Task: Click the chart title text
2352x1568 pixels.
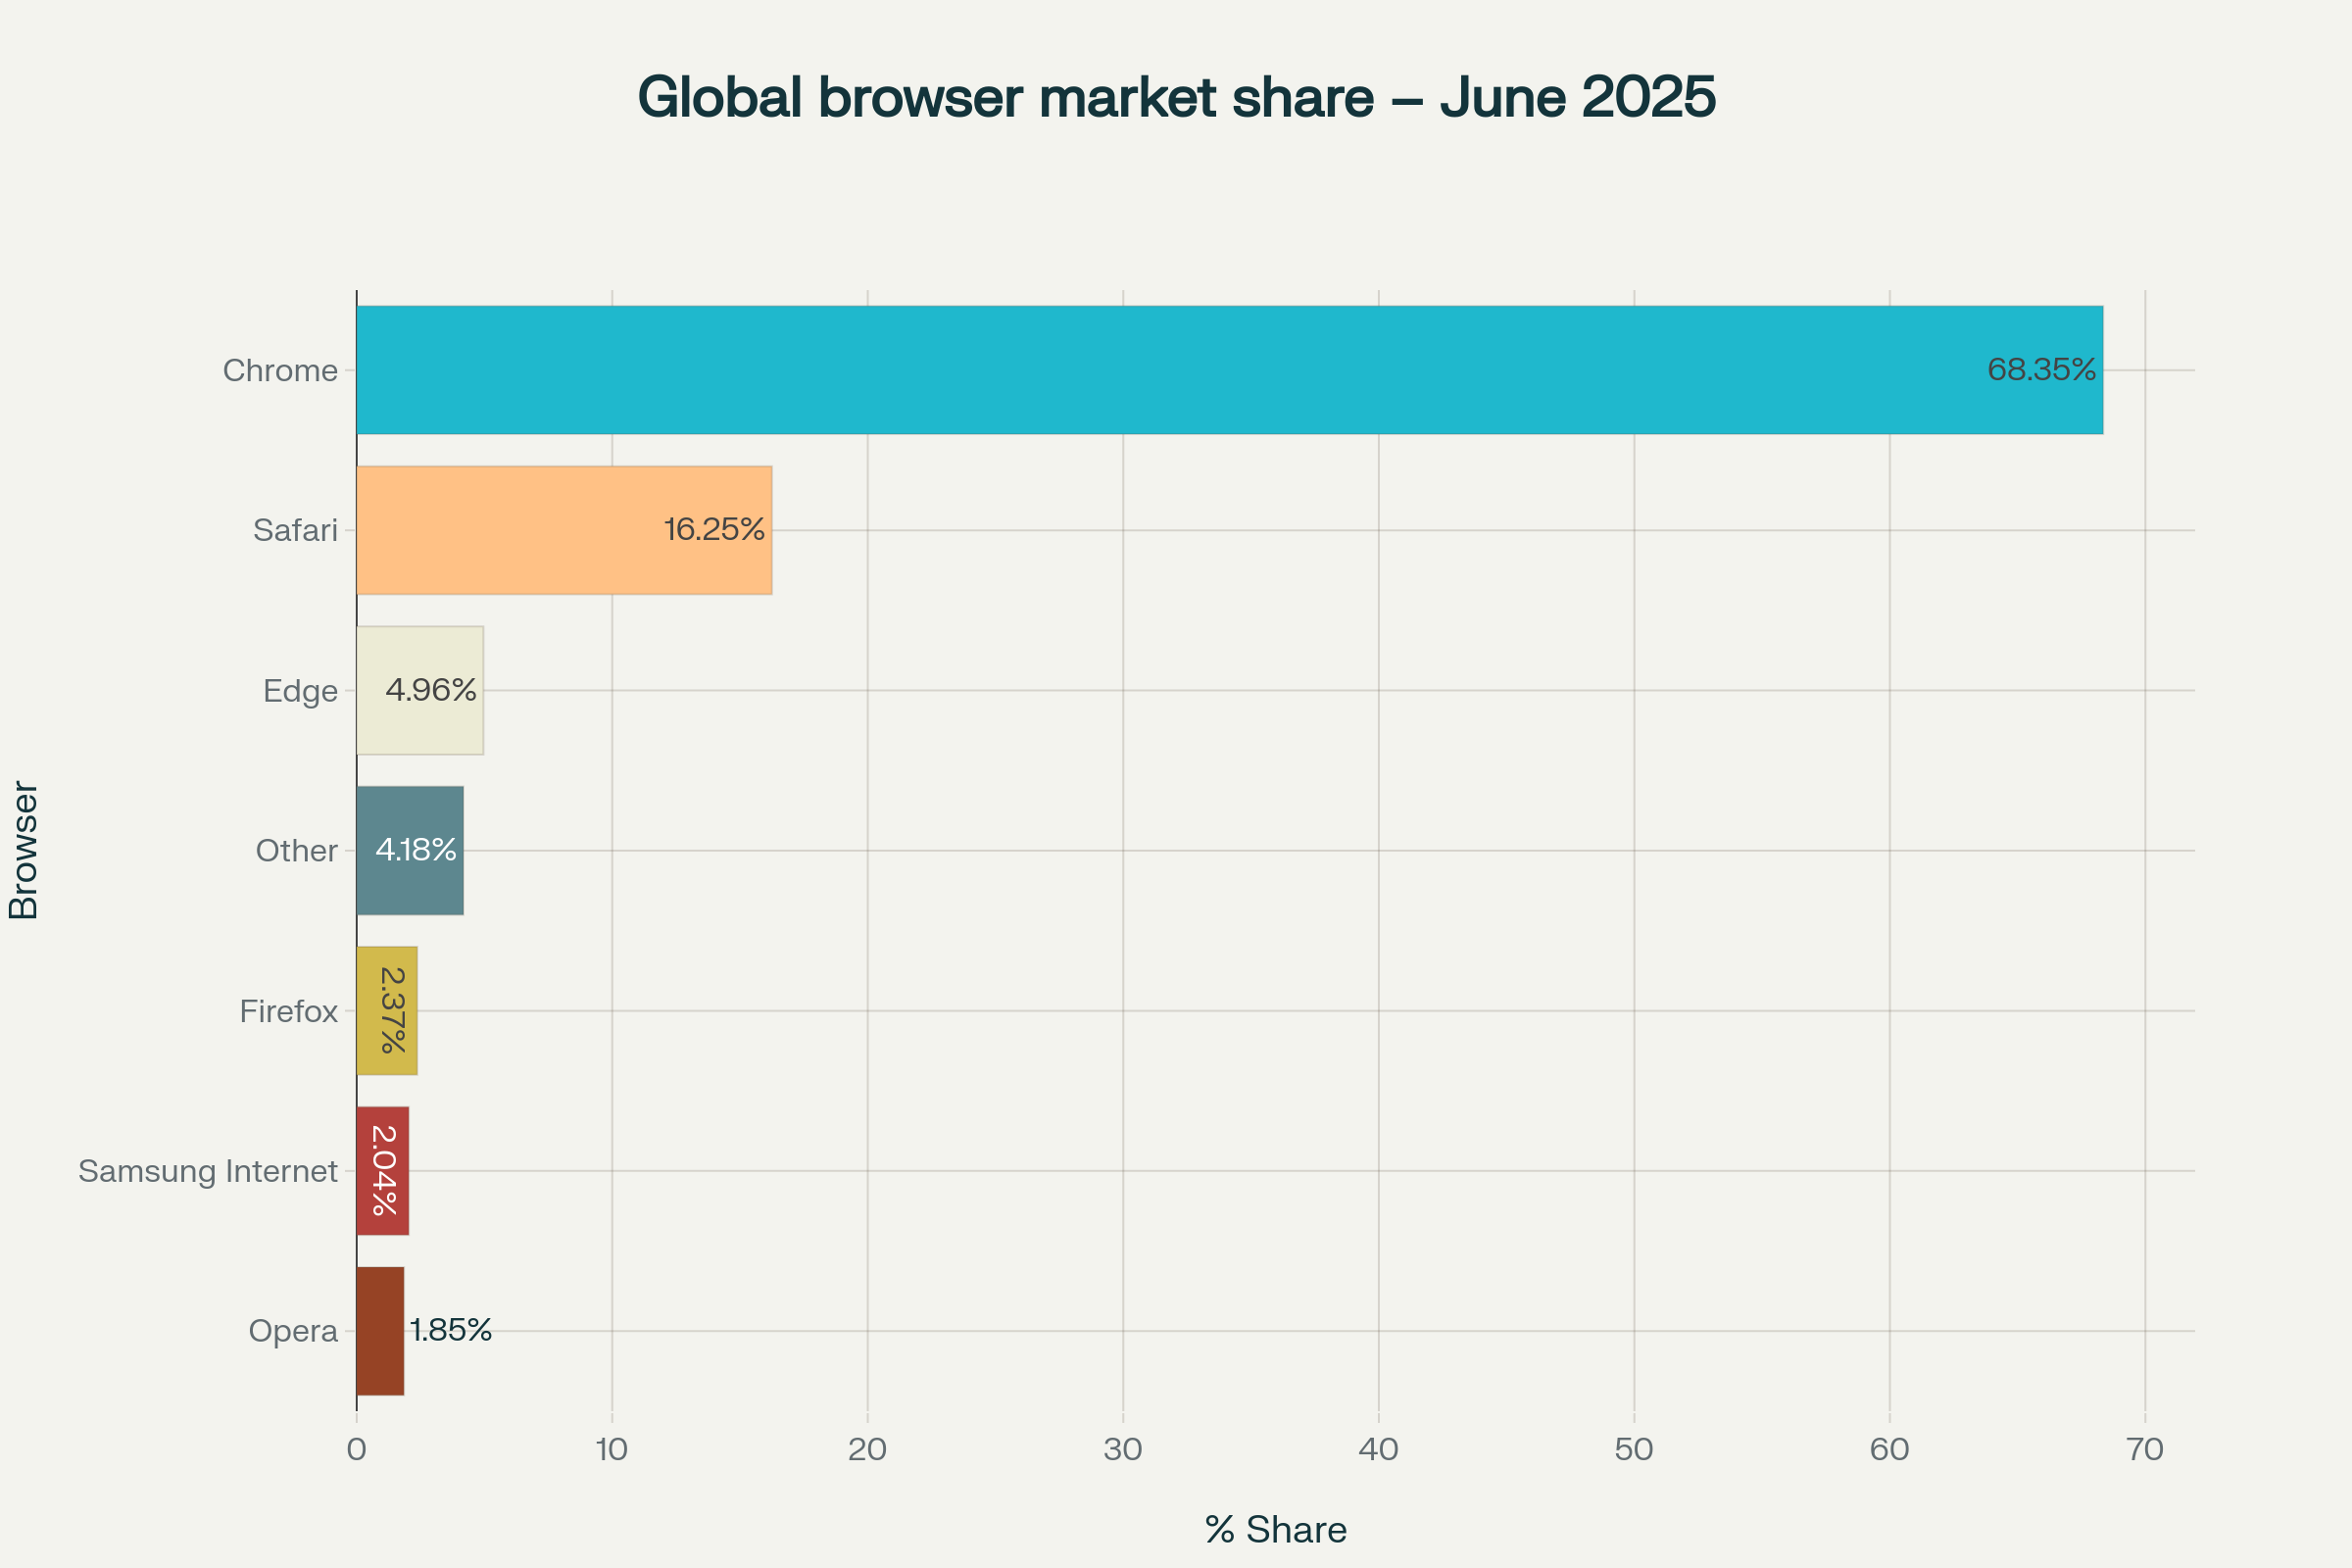Action: 1176,97
